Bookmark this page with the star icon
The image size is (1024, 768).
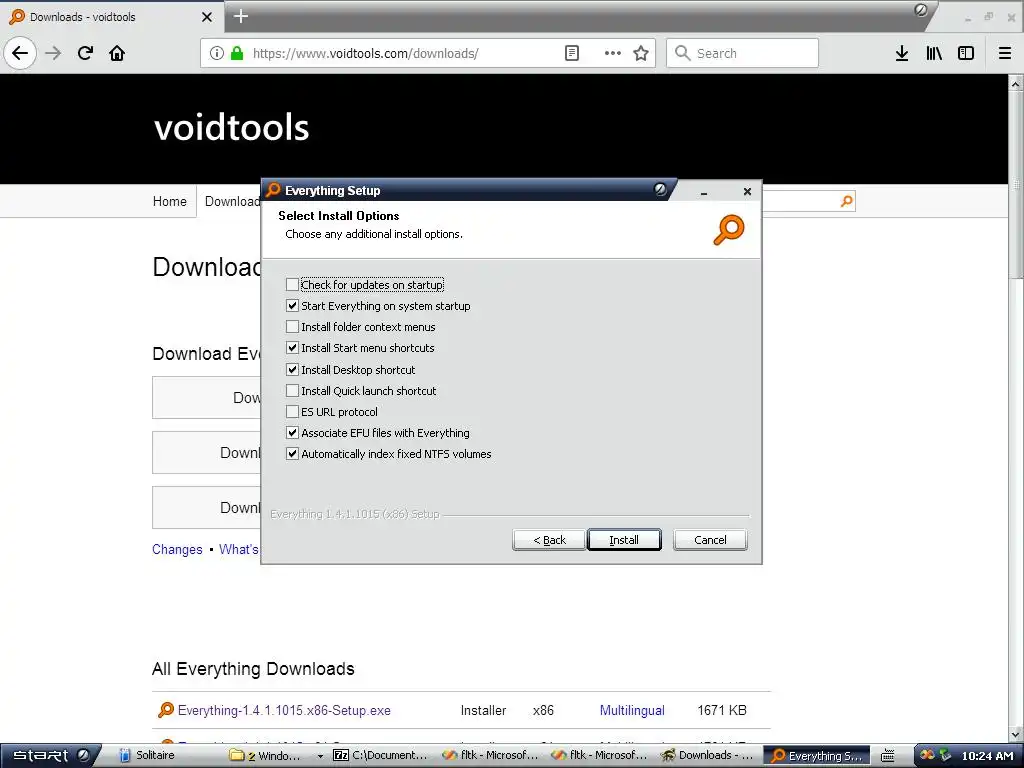tap(641, 53)
